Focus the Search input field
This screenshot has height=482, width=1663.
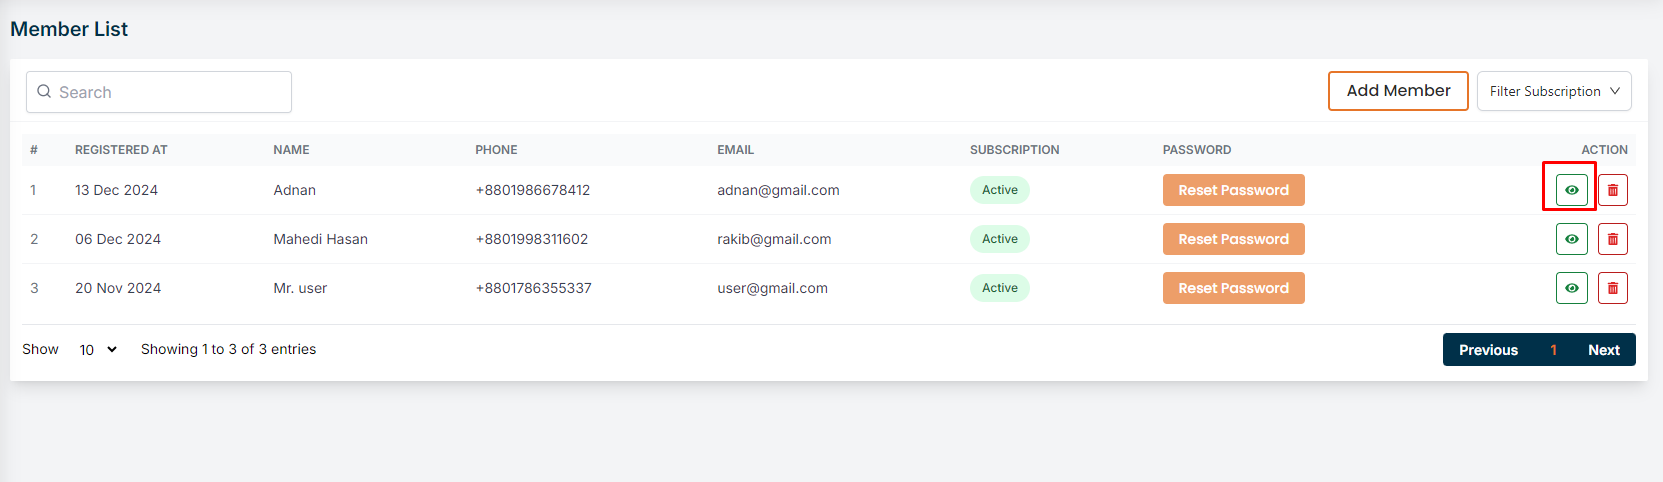click(170, 92)
